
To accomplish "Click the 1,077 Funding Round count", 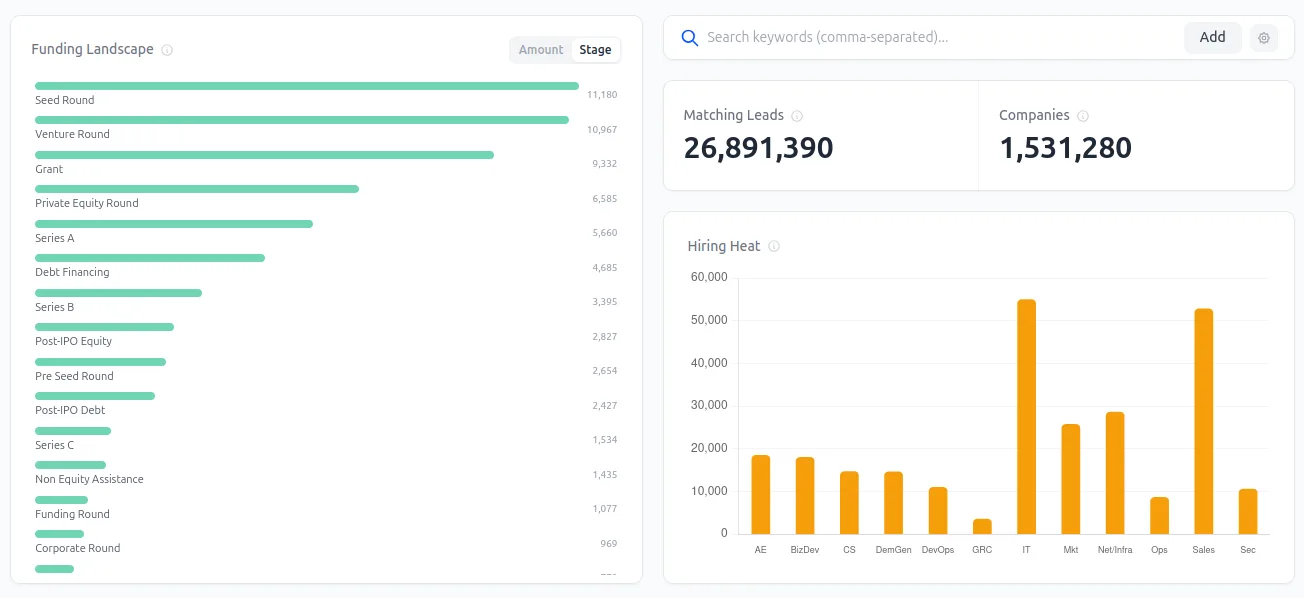I will coord(604,509).
